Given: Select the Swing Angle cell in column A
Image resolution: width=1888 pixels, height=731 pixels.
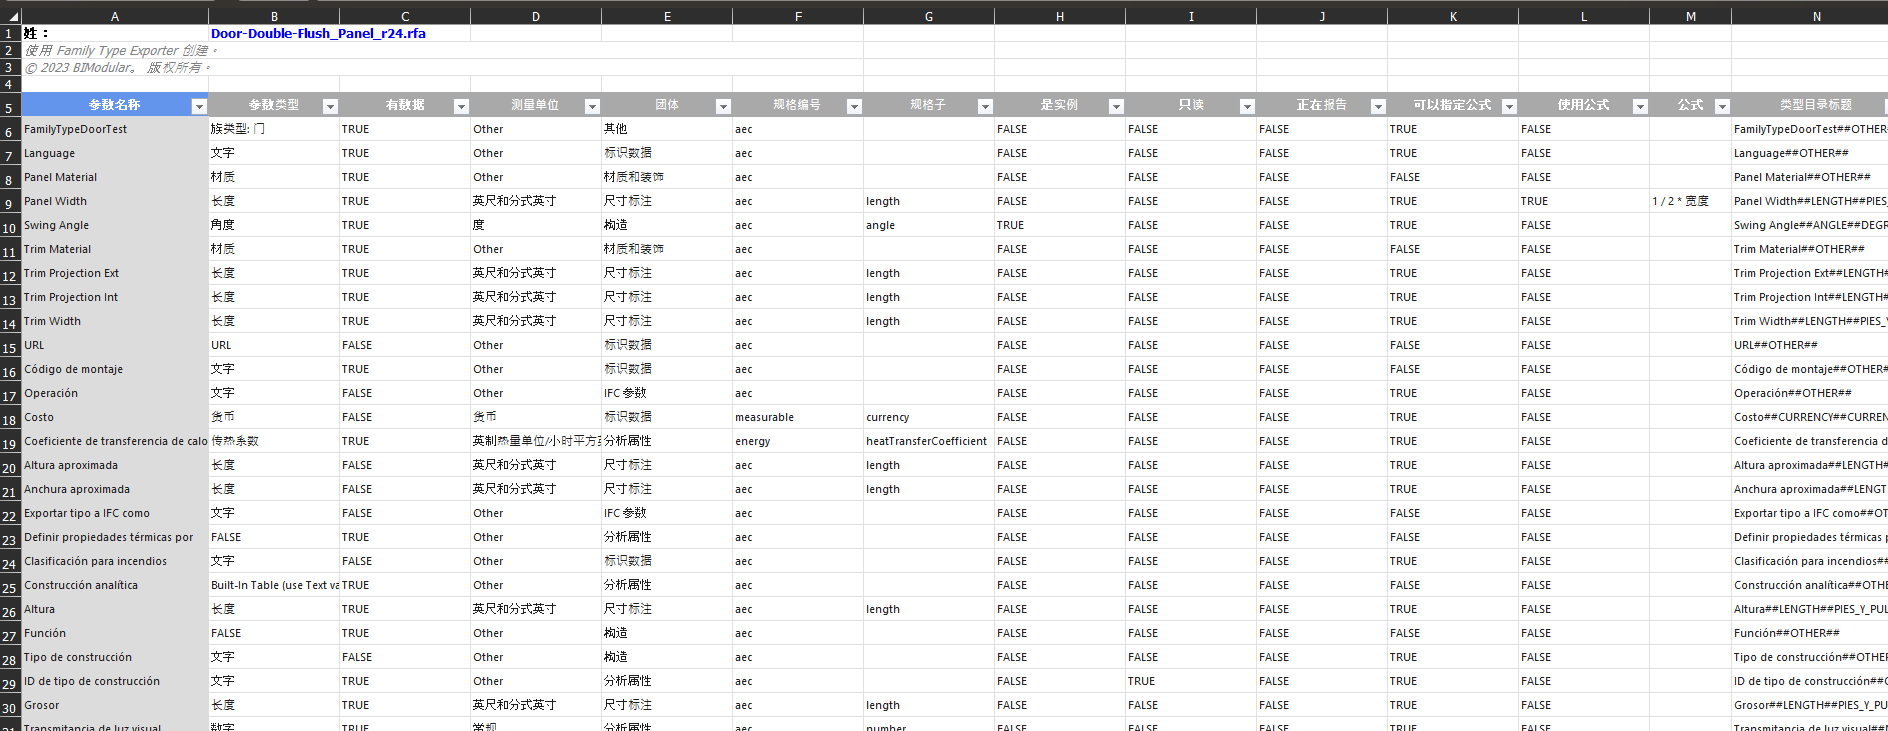Looking at the screenshot, I should click(x=115, y=225).
